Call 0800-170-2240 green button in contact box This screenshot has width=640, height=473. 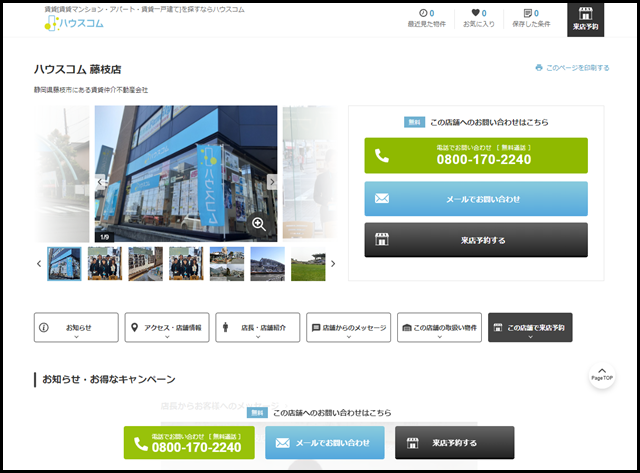(476, 155)
